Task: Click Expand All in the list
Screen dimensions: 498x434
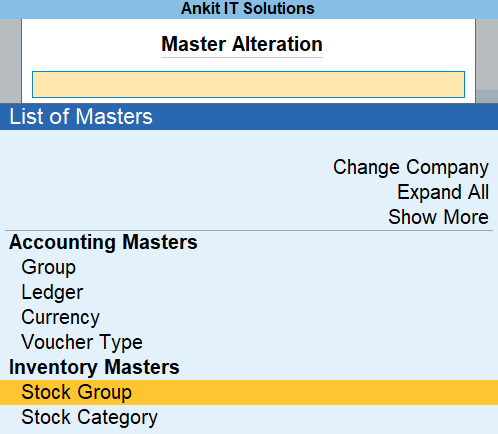Action: (443, 192)
